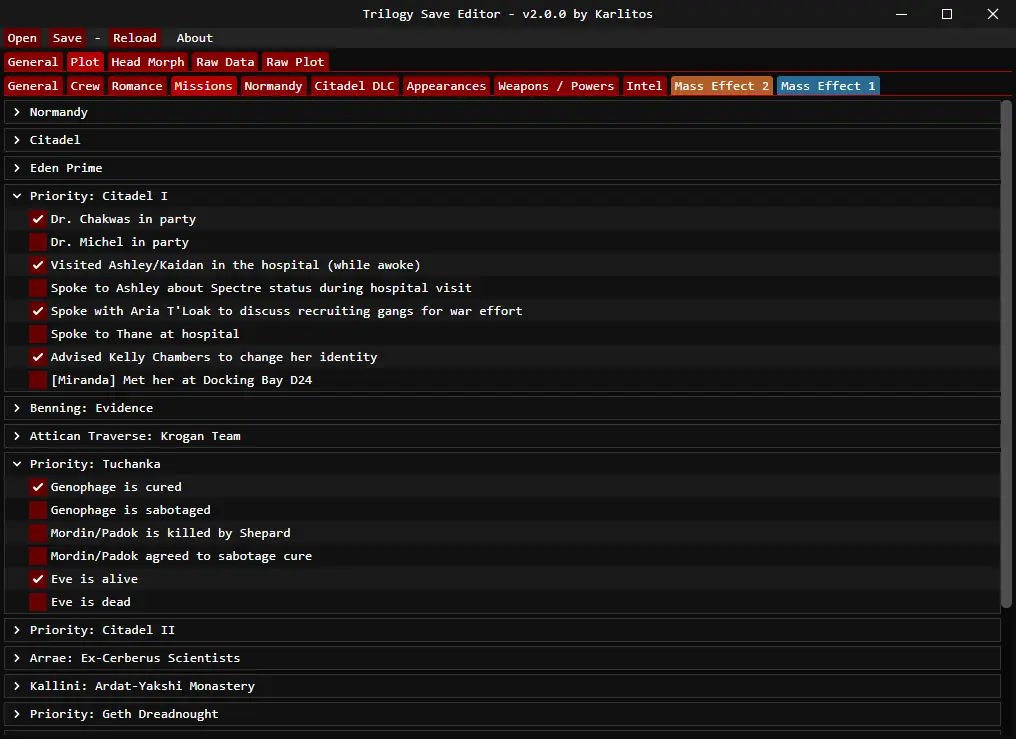Open Weapons / Powers sub-tab
Viewport: 1016px width, 739px height.
(x=555, y=85)
